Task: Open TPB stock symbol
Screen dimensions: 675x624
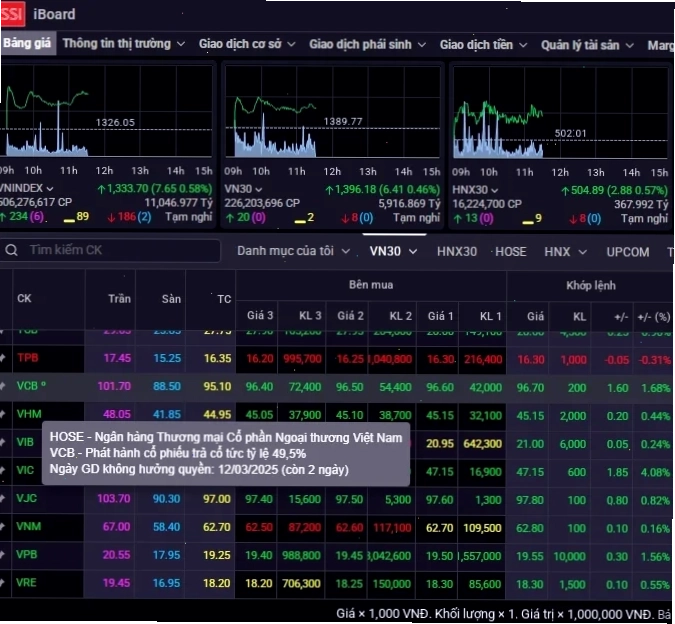Action: (x=28, y=358)
